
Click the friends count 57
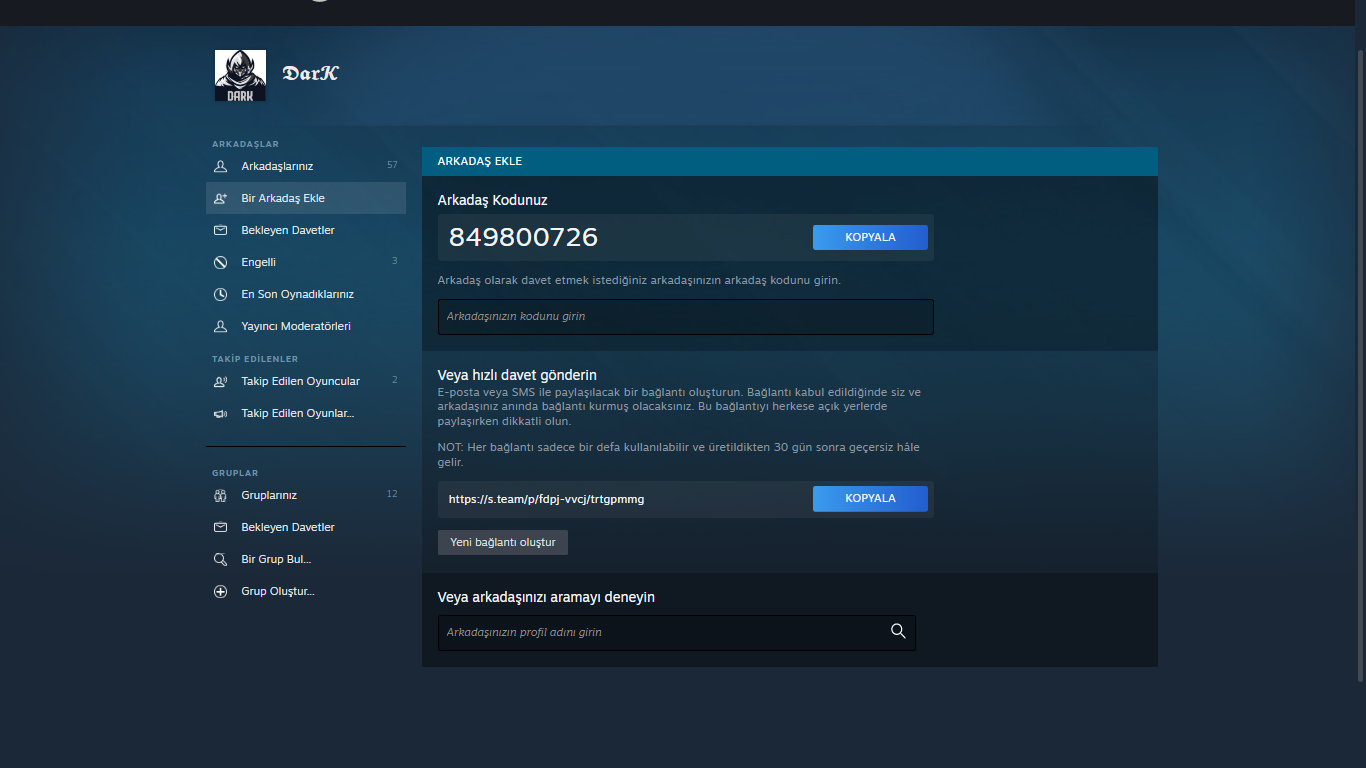coord(392,165)
